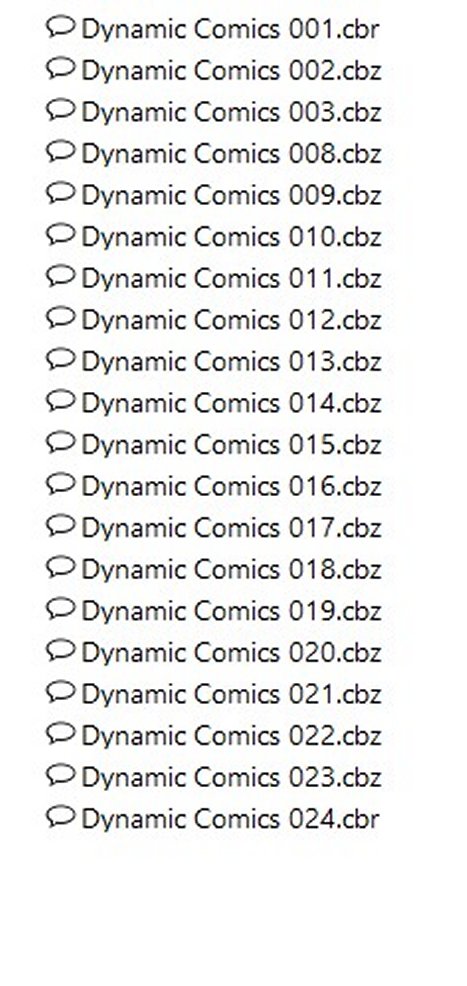Screen dimensions: 467x986
Task: Click the file icon next to Dynamic Comics 024.cbr
Action: [61, 817]
